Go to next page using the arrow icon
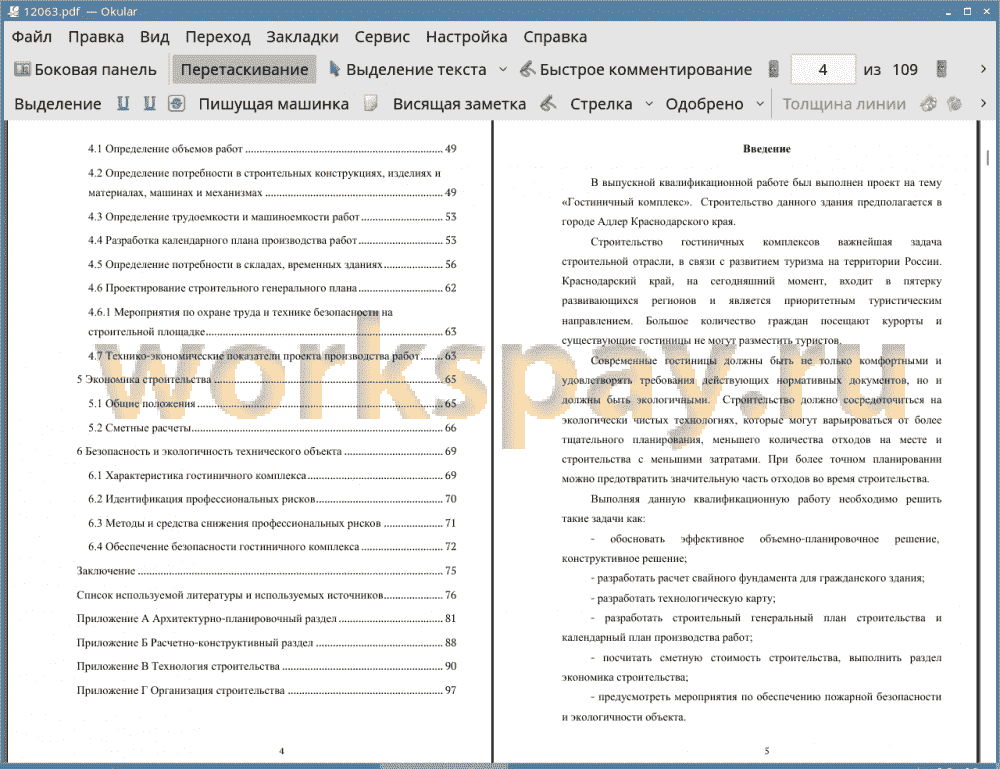The height and width of the screenshot is (769, 1000). [941, 69]
